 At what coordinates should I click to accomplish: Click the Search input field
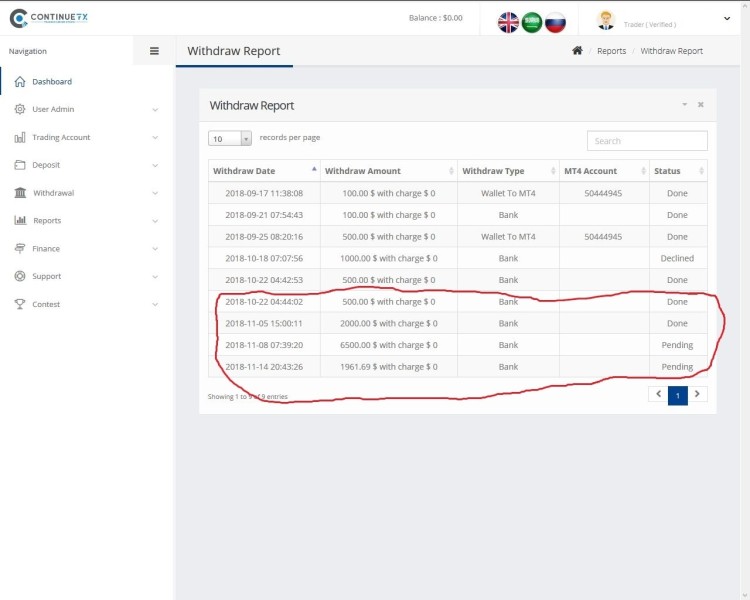[647, 141]
